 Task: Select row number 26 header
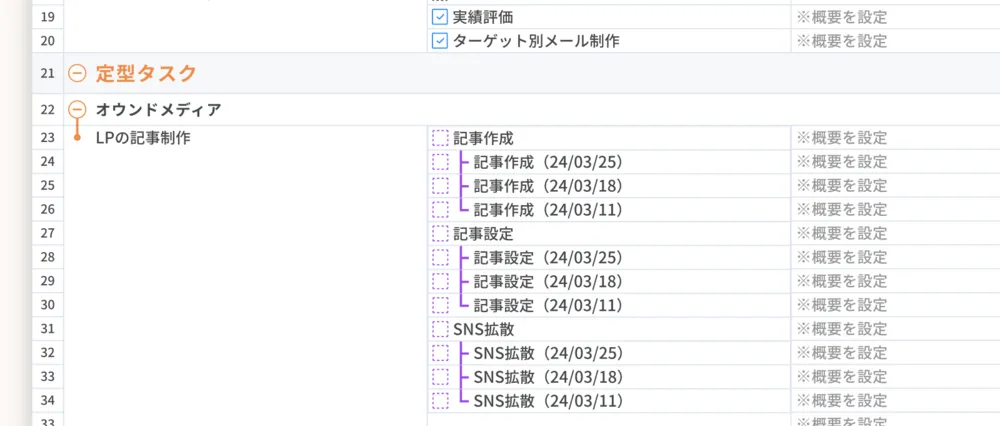(47, 210)
